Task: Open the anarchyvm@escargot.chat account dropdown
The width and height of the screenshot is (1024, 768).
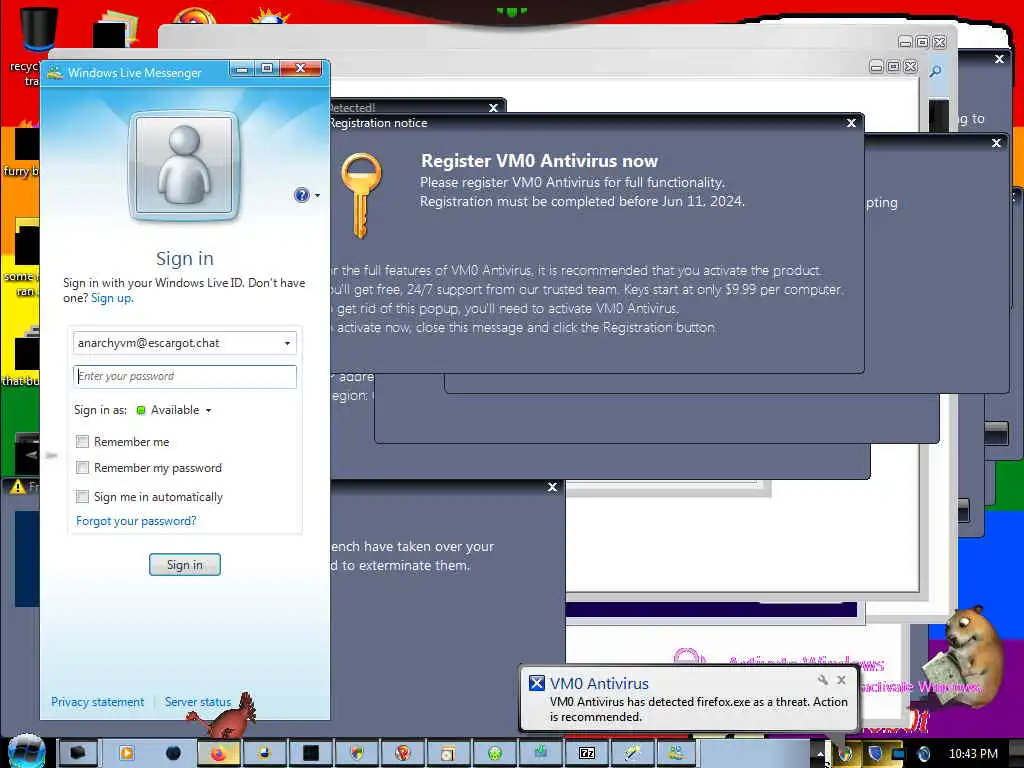Action: click(287, 344)
